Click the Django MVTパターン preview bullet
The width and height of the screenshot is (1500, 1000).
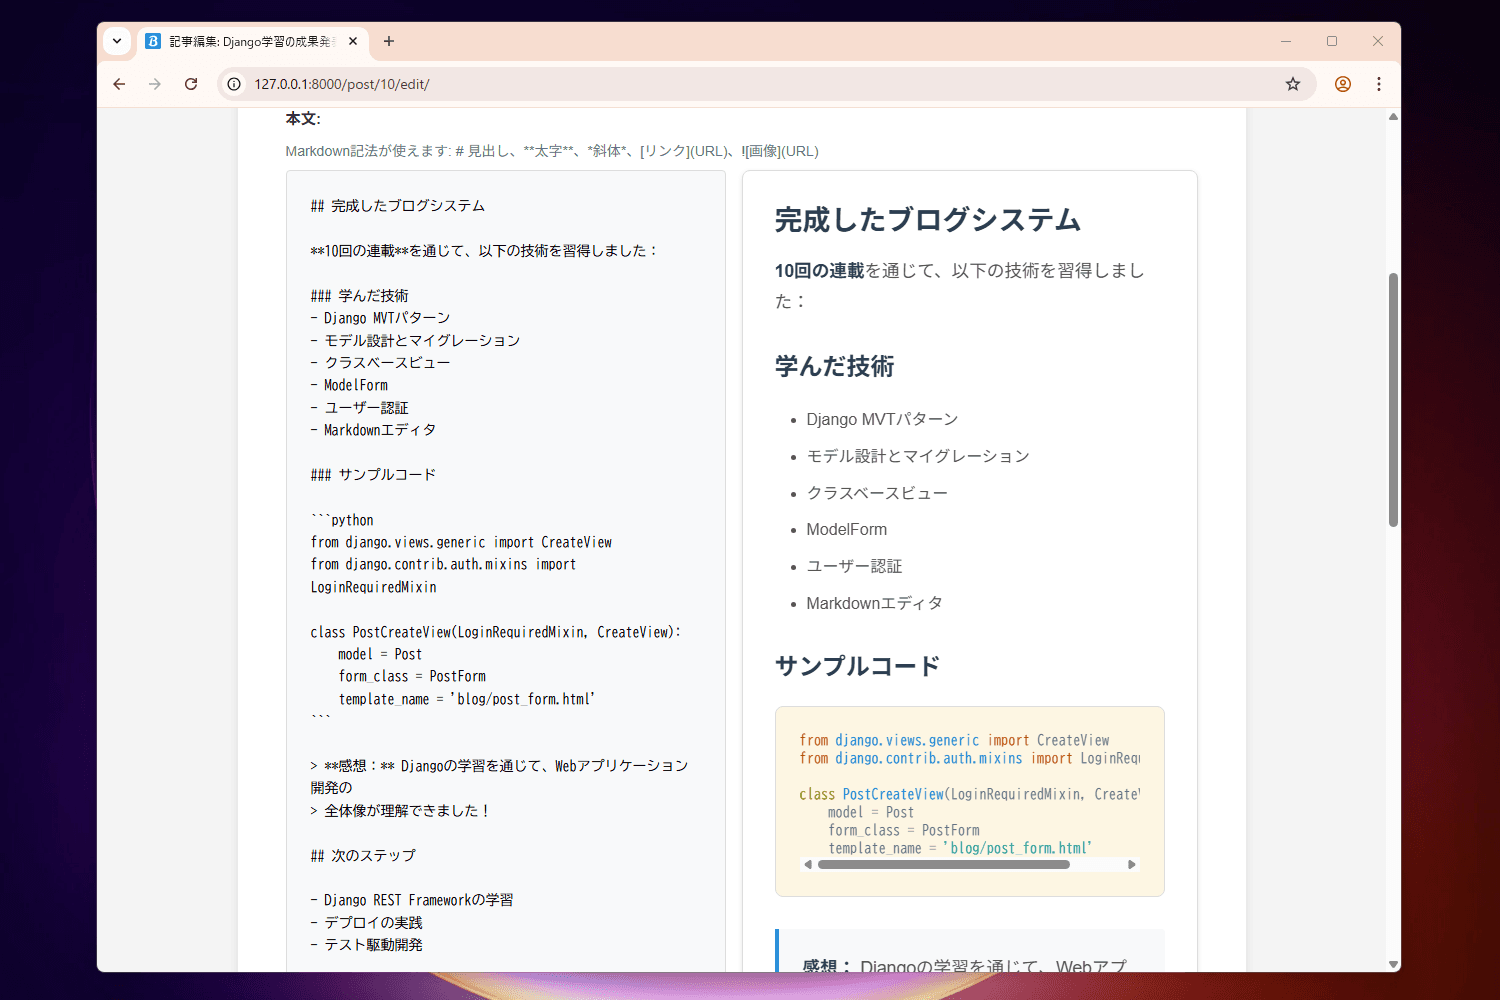(882, 419)
